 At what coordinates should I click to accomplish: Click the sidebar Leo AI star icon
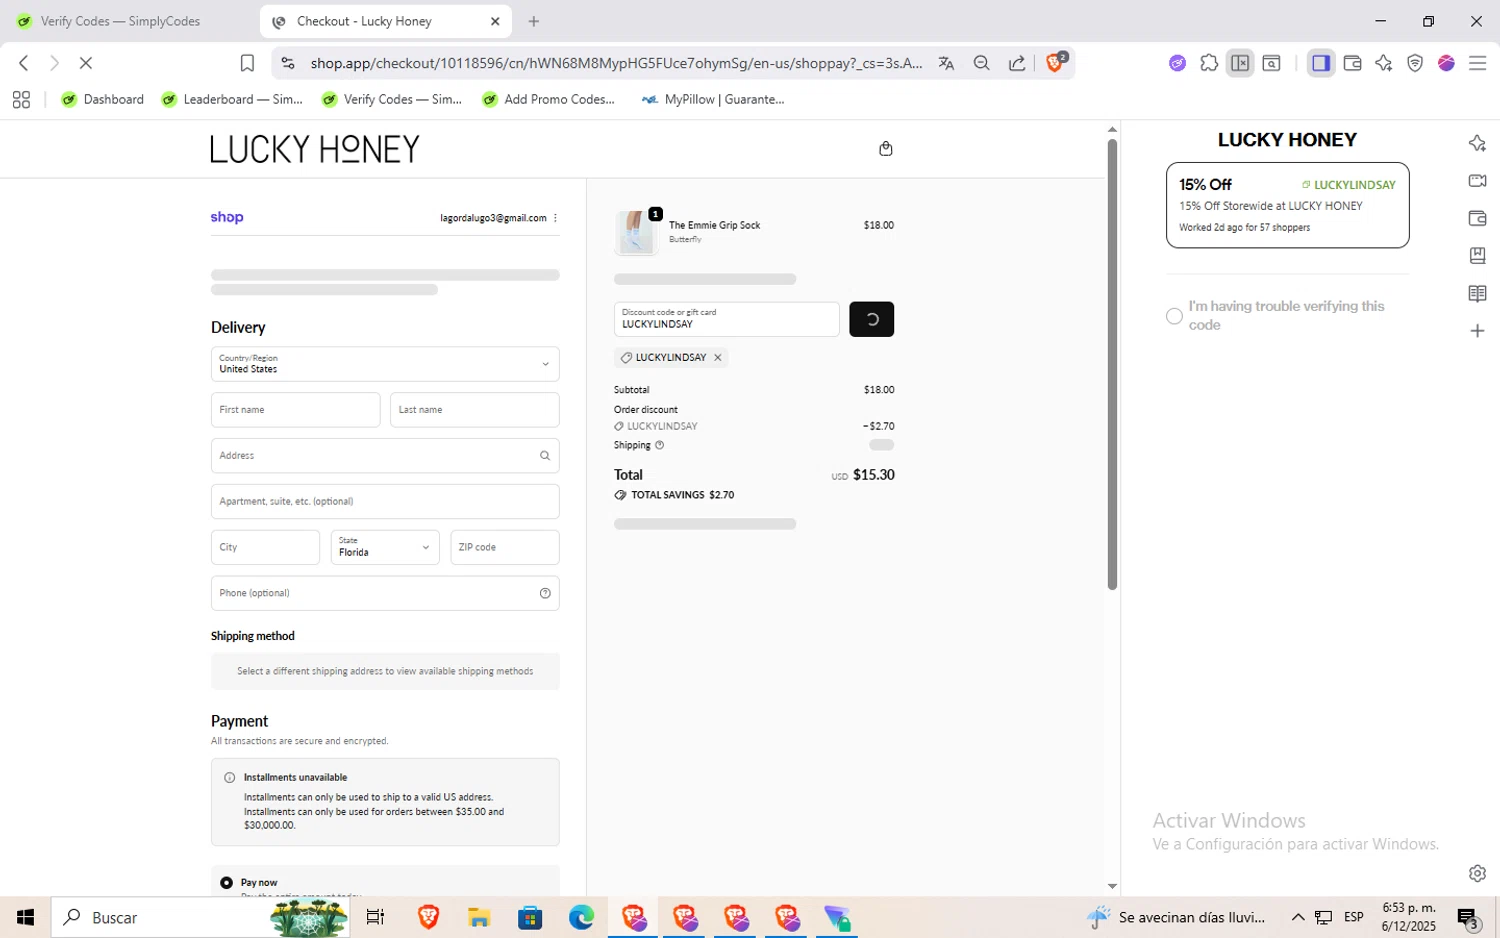1477,143
